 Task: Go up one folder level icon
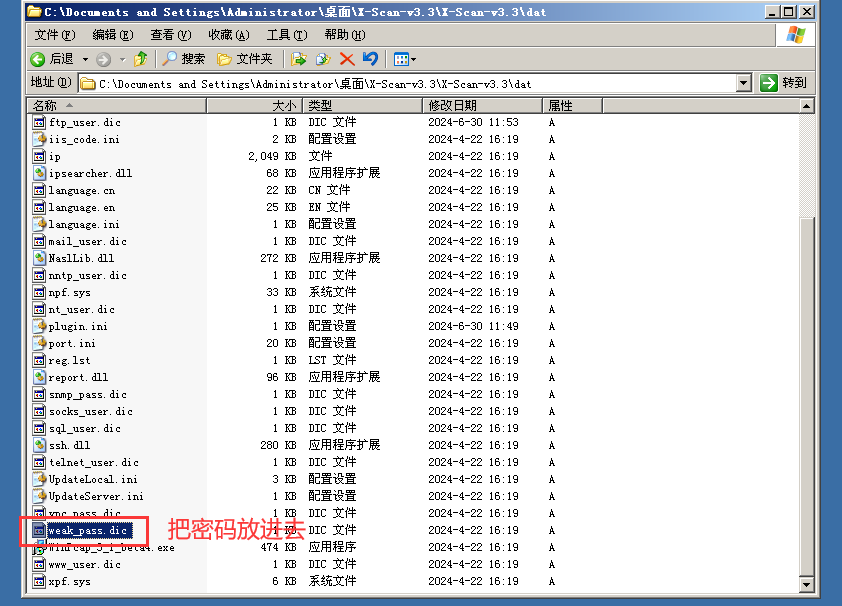tap(141, 59)
